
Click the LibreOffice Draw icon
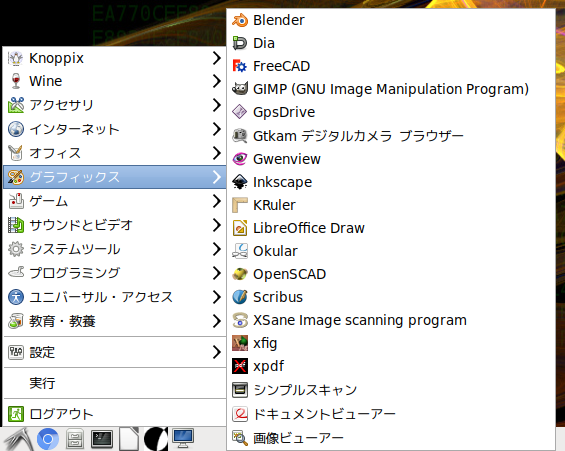pos(240,228)
